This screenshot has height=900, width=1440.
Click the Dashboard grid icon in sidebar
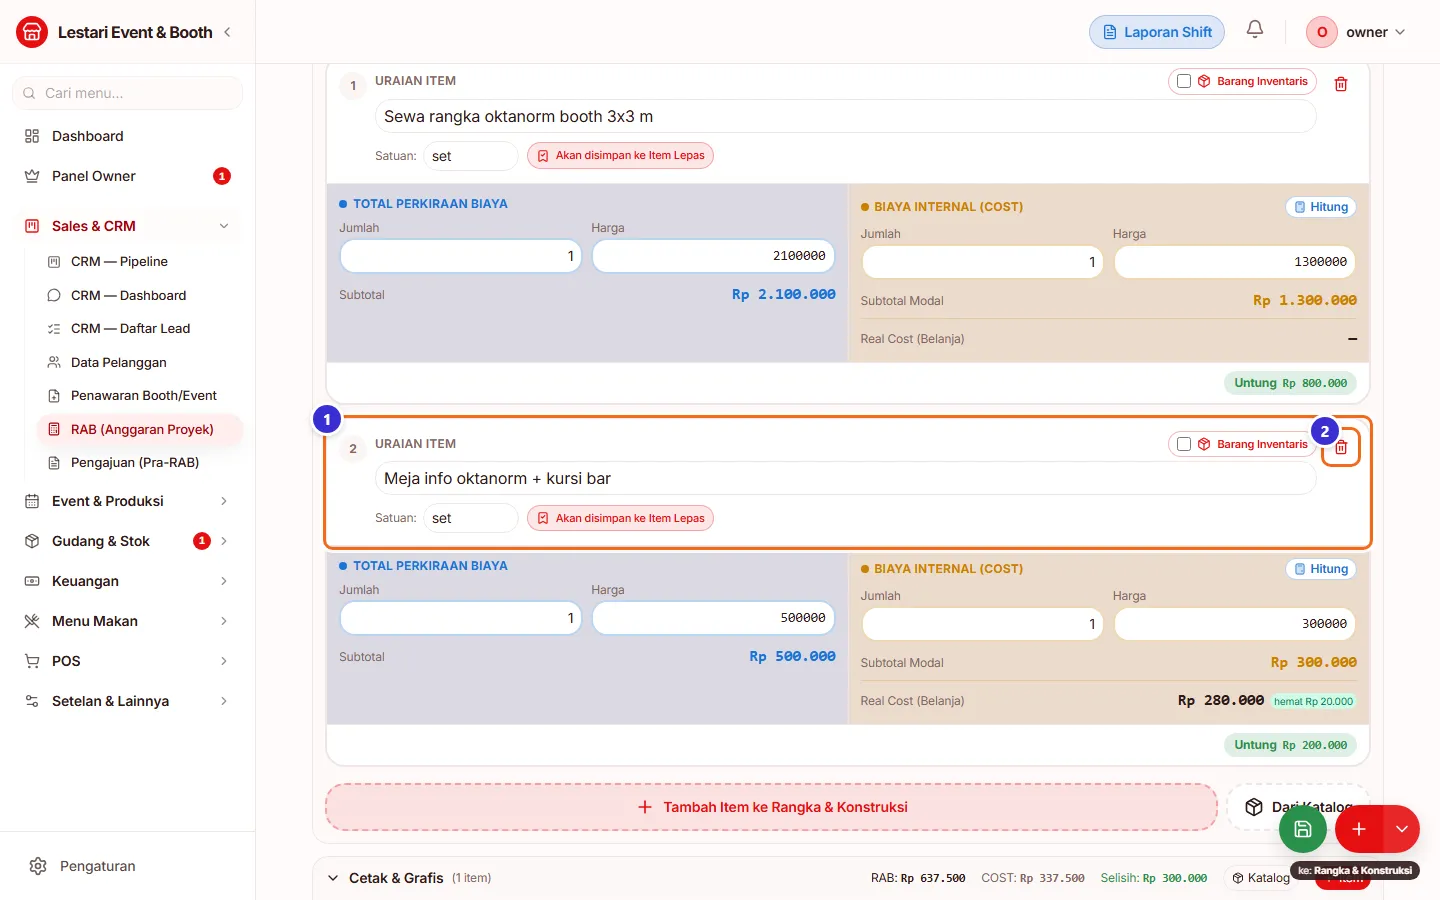tap(32, 136)
